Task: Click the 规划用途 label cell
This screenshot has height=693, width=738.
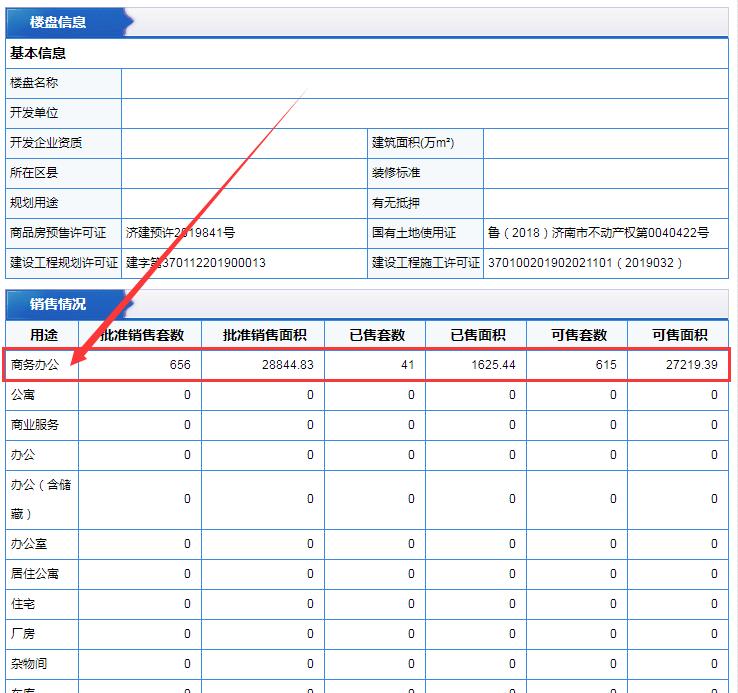Action: click(x=63, y=203)
